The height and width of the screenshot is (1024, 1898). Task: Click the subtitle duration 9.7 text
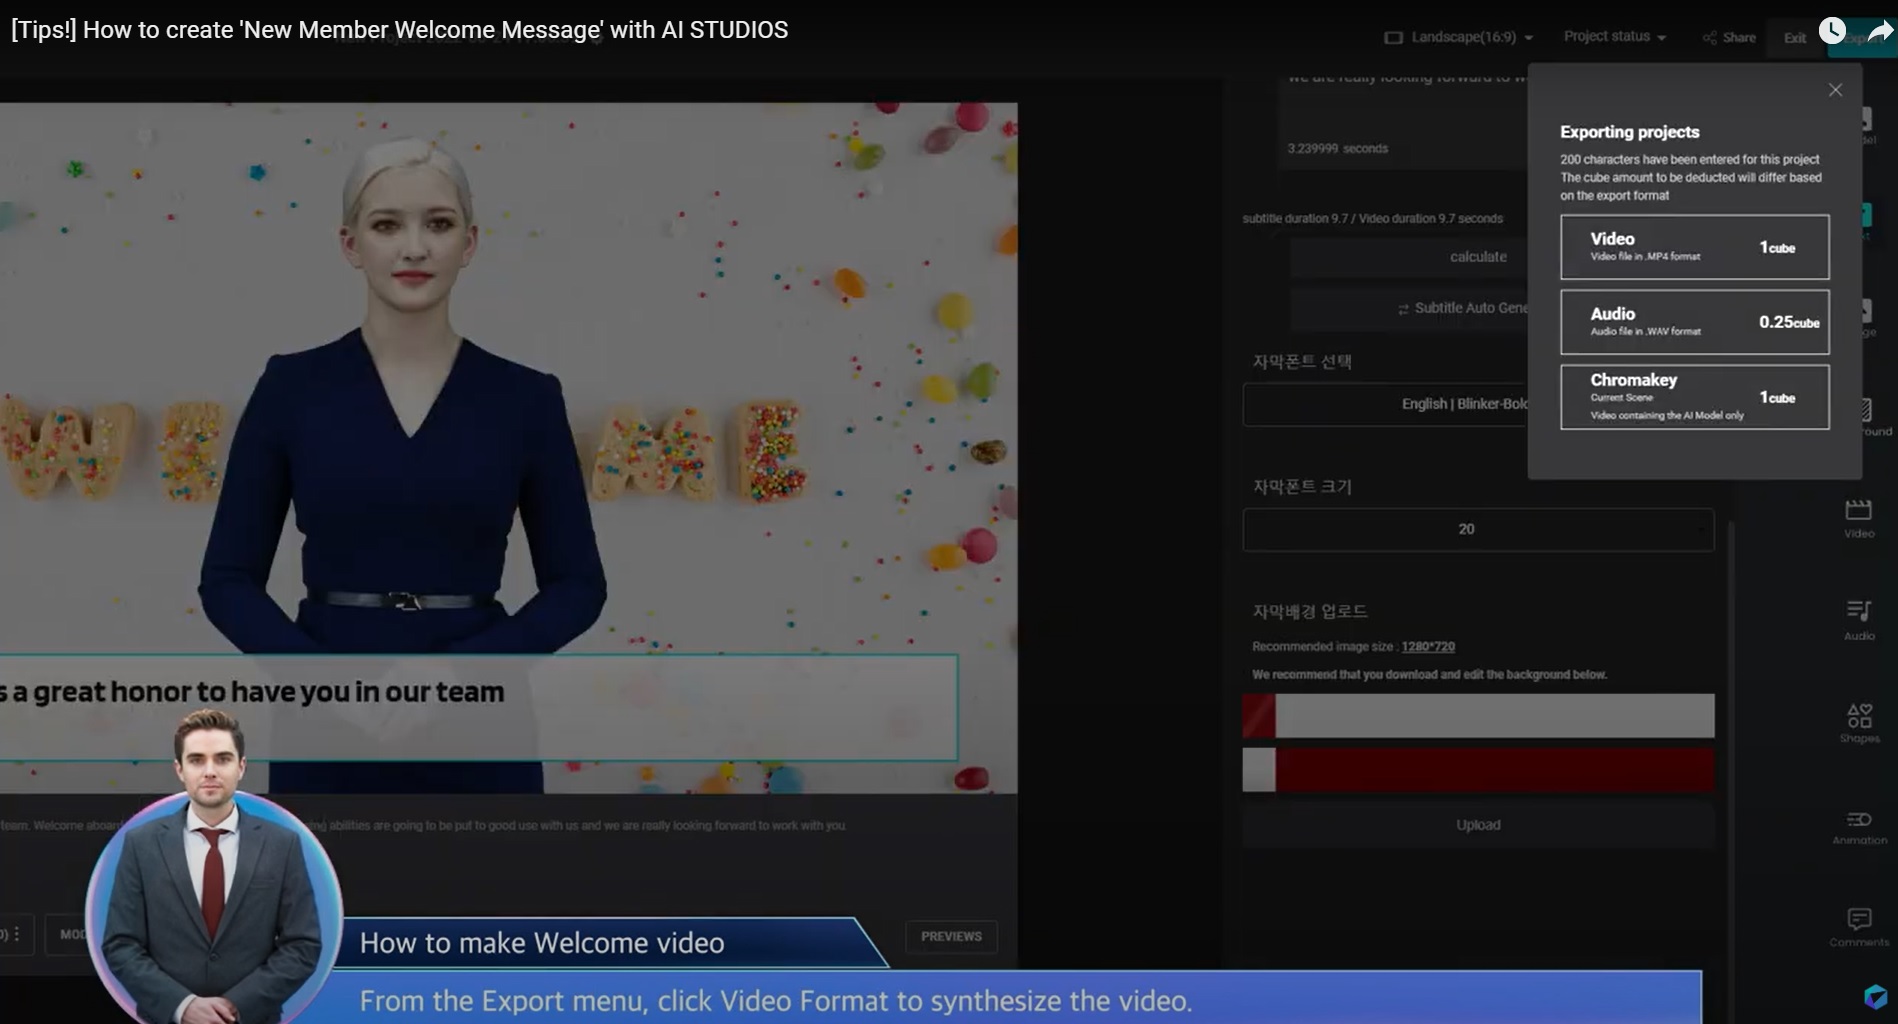click(x=1372, y=219)
